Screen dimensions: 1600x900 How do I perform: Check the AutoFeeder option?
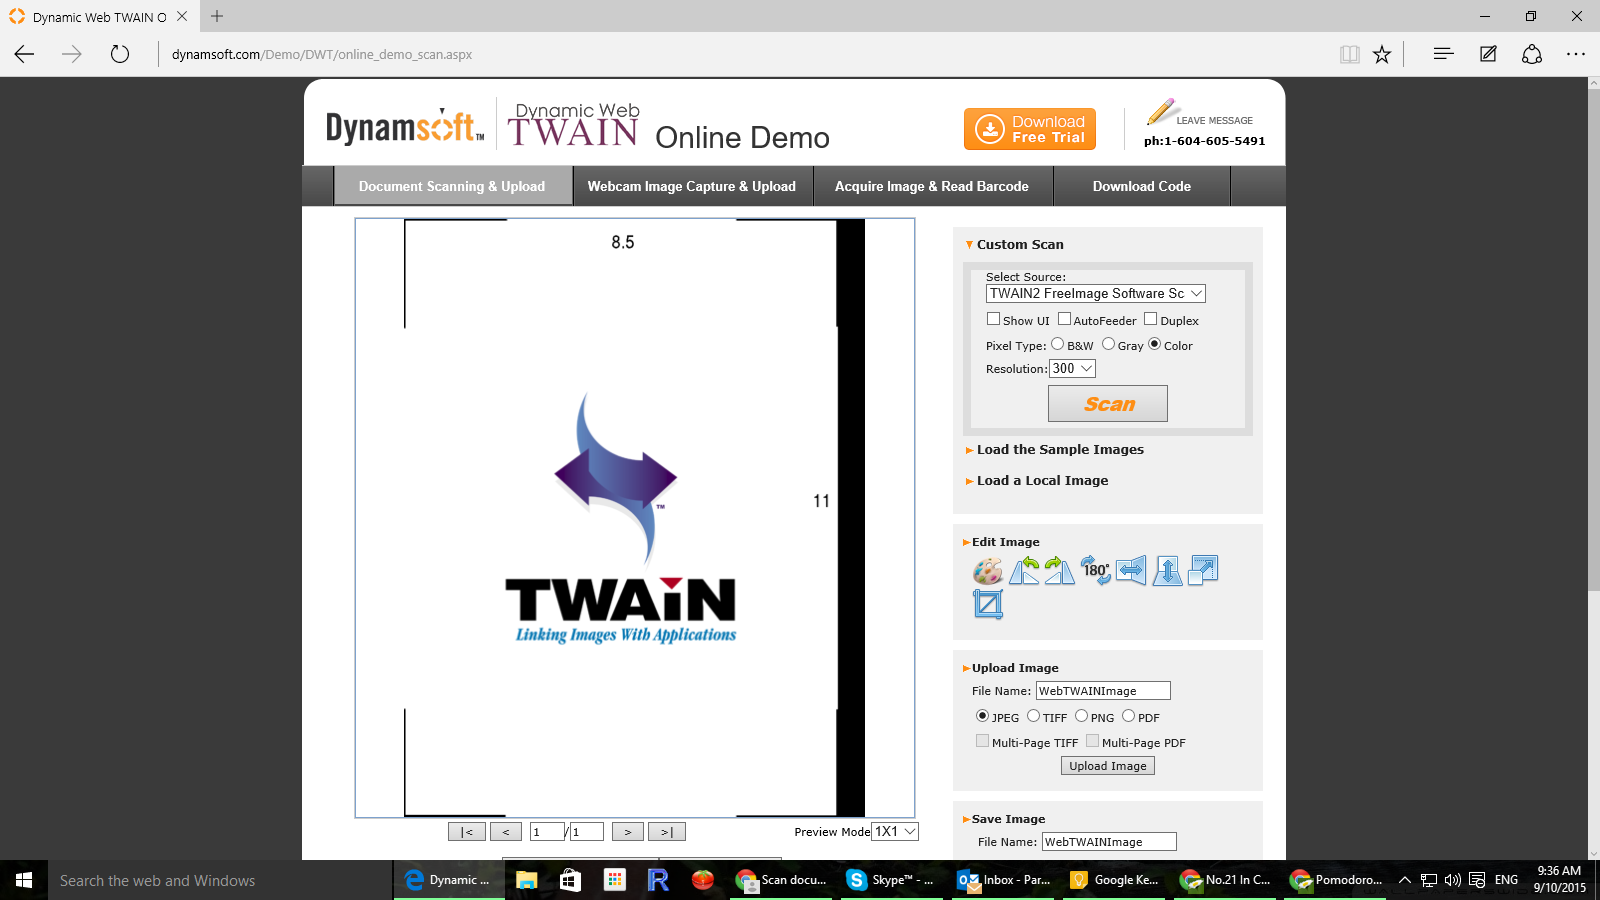click(1064, 319)
